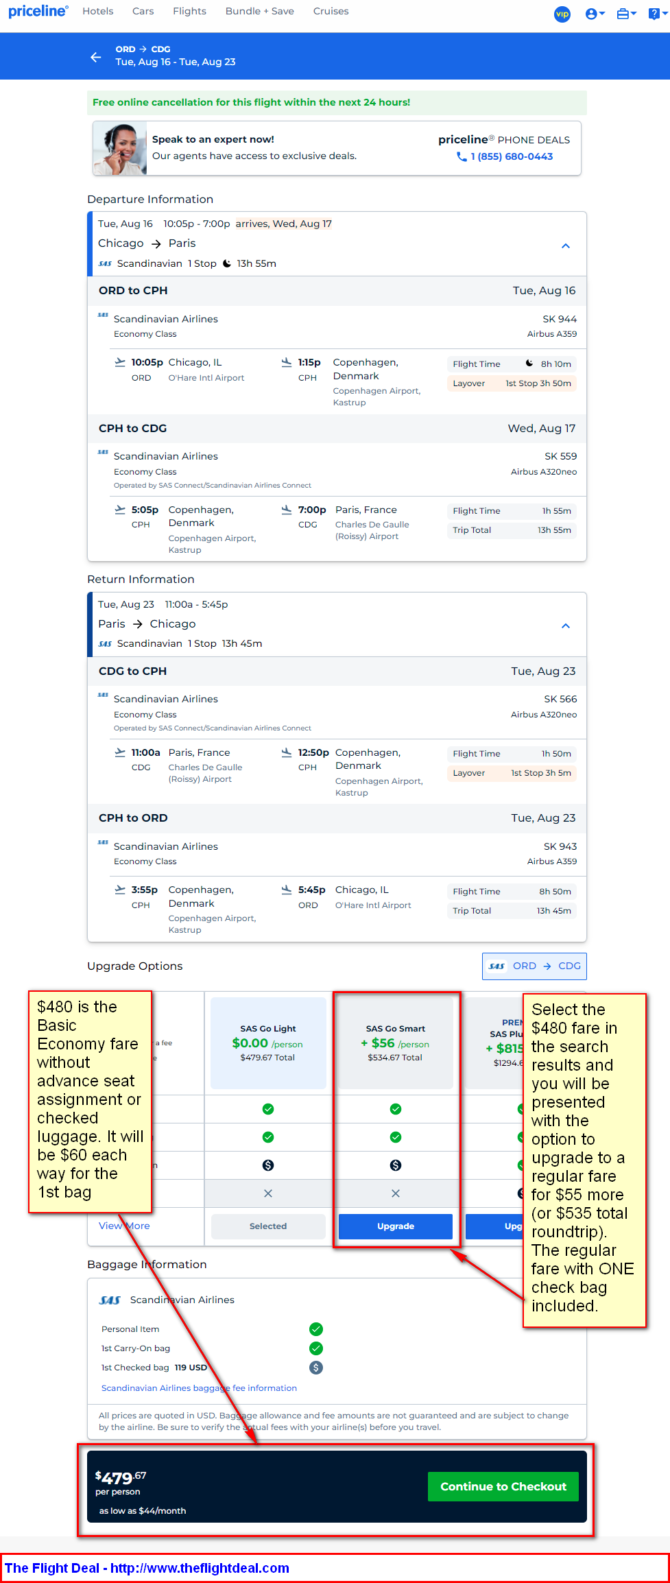Click overnight moon icon beside 13h 55m

pyautogui.click(x=227, y=264)
